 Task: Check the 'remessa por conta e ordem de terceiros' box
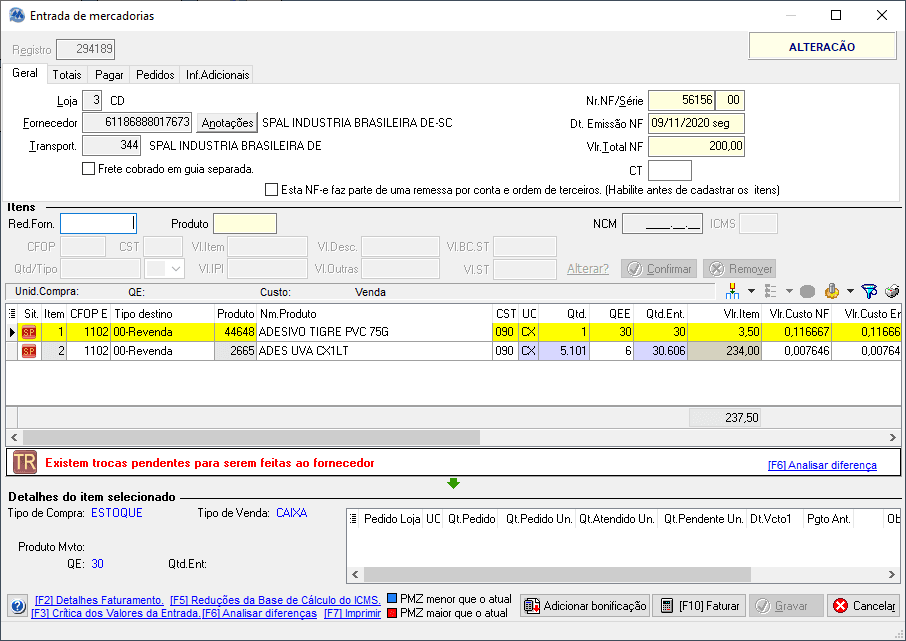[x=271, y=189]
